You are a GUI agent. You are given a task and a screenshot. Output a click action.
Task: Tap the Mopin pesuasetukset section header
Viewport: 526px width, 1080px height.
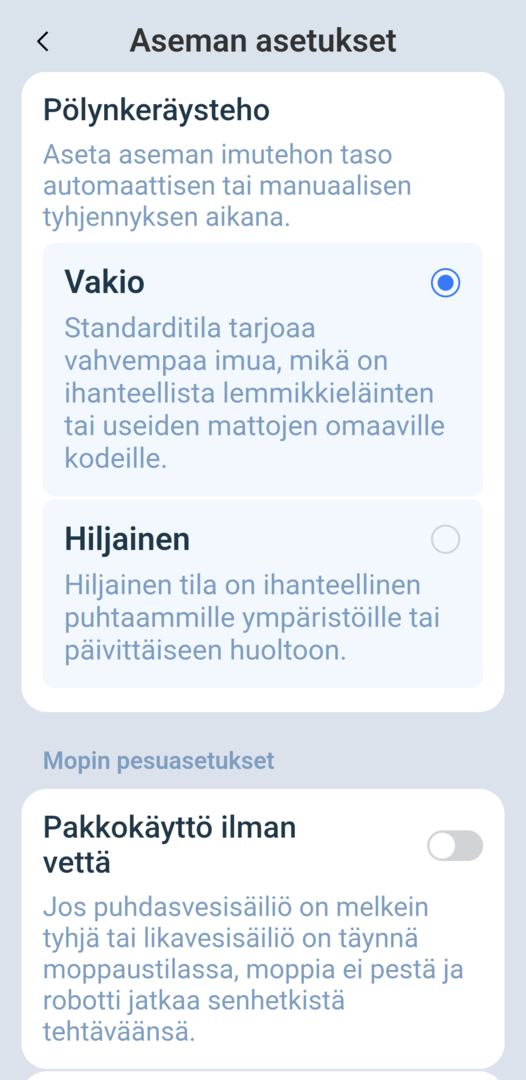pos(159,760)
